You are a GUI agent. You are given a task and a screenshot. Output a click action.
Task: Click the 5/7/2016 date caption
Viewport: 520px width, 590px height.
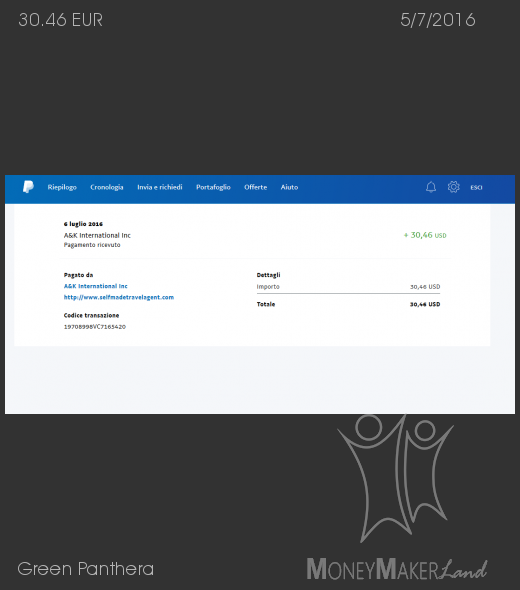[438, 20]
